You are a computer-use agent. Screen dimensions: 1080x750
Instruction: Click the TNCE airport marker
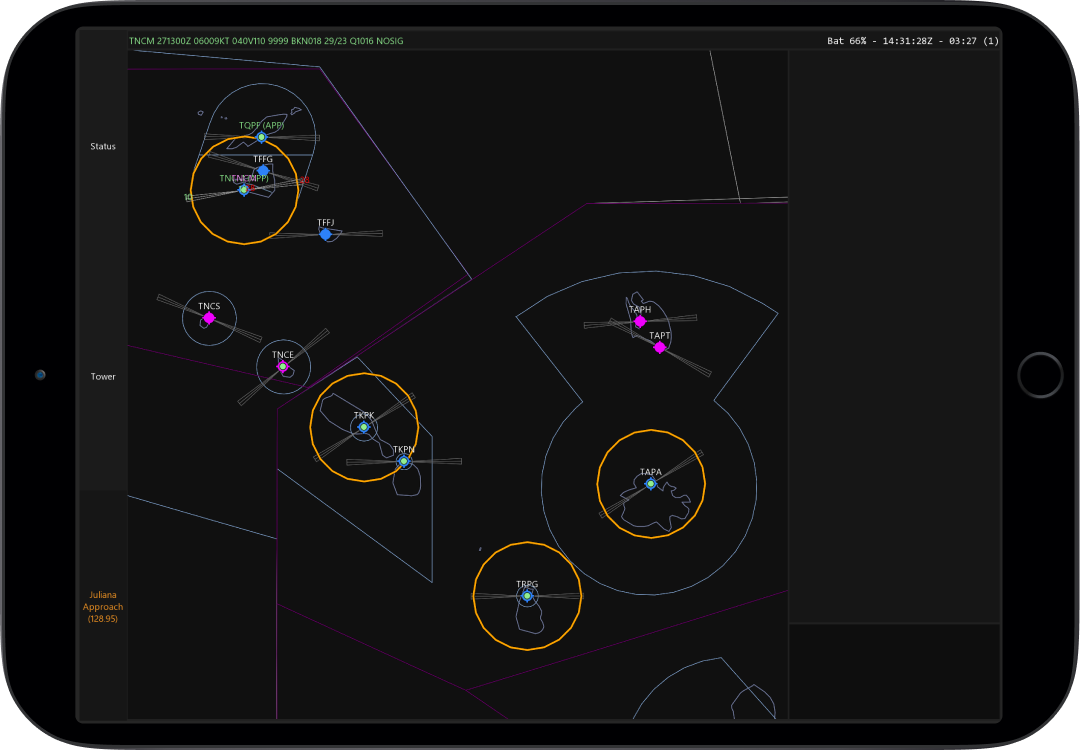pyautogui.click(x=283, y=367)
